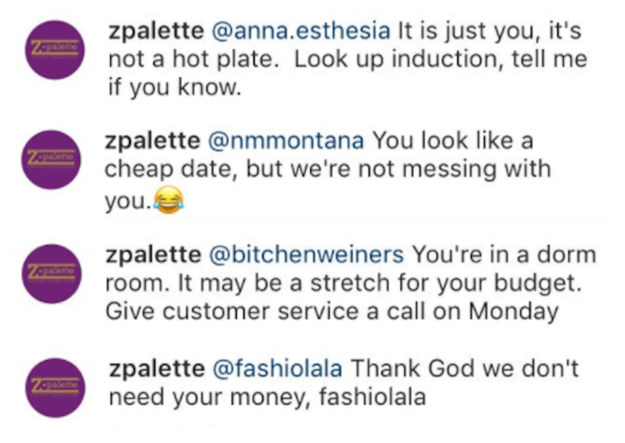Tap the 'stretch for your budget' comment text
Screen dimensions: 625x443
tap(446, 284)
